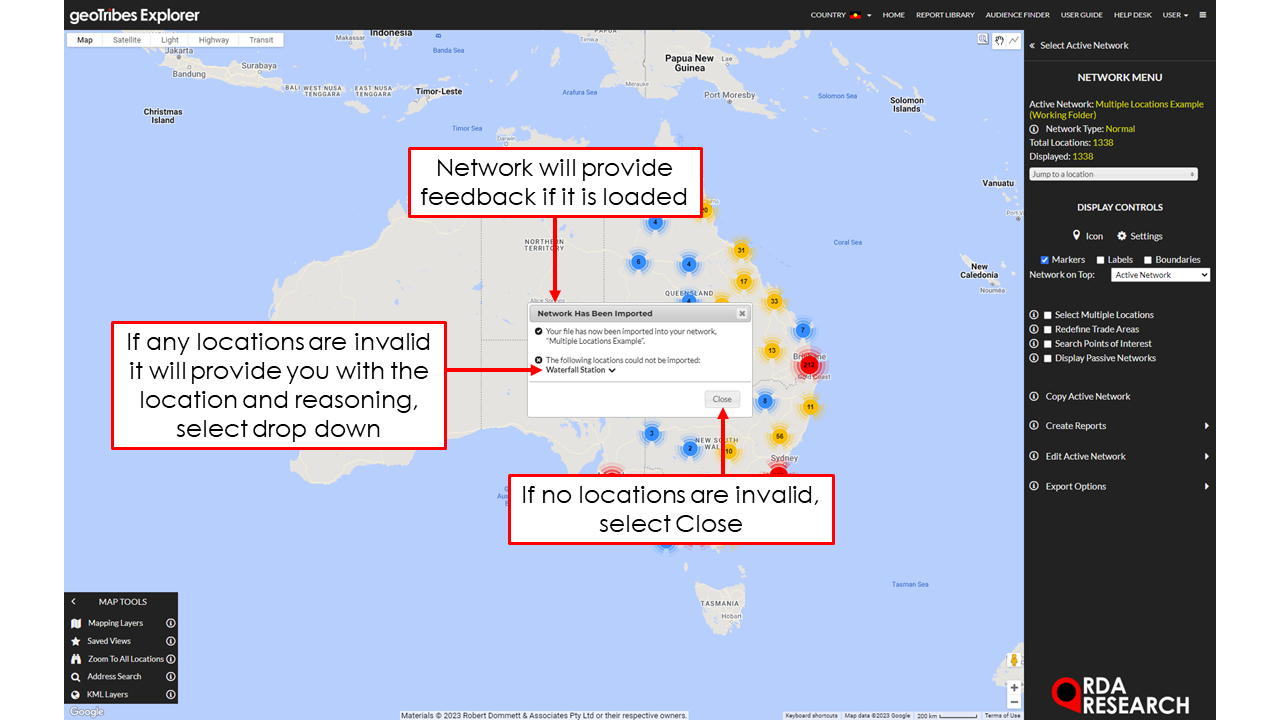This screenshot has width=1280, height=720.
Task: Click the back chevrons beside Select Active Network
Action: 1032,45
